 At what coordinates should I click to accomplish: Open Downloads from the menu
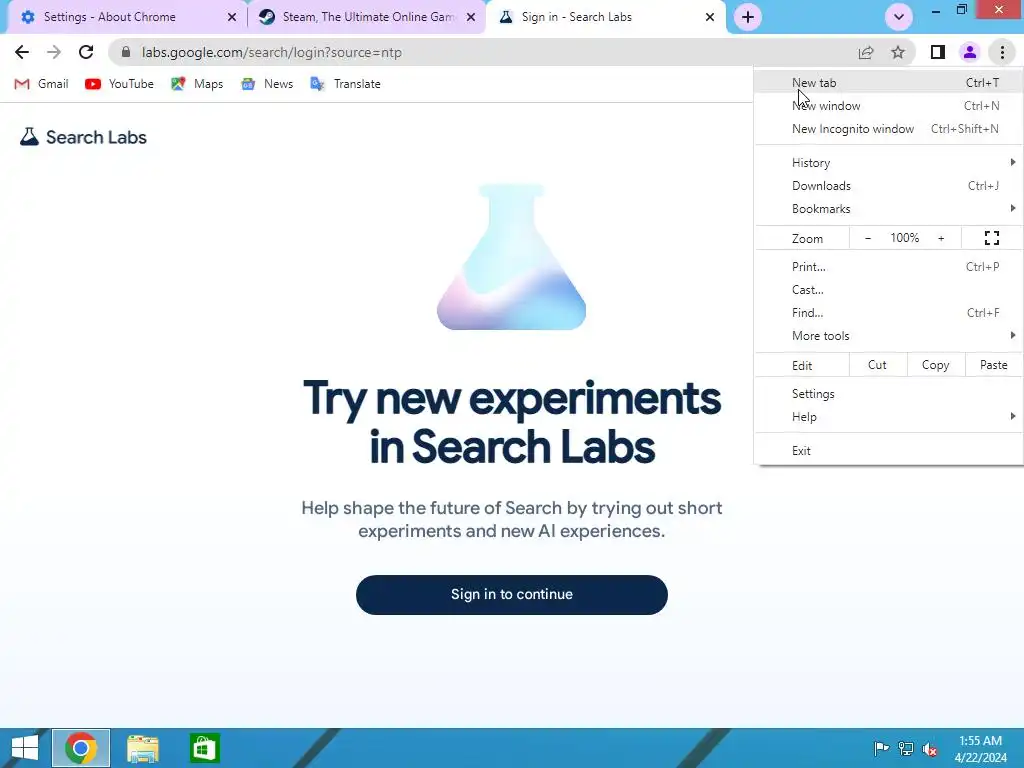tap(888, 185)
